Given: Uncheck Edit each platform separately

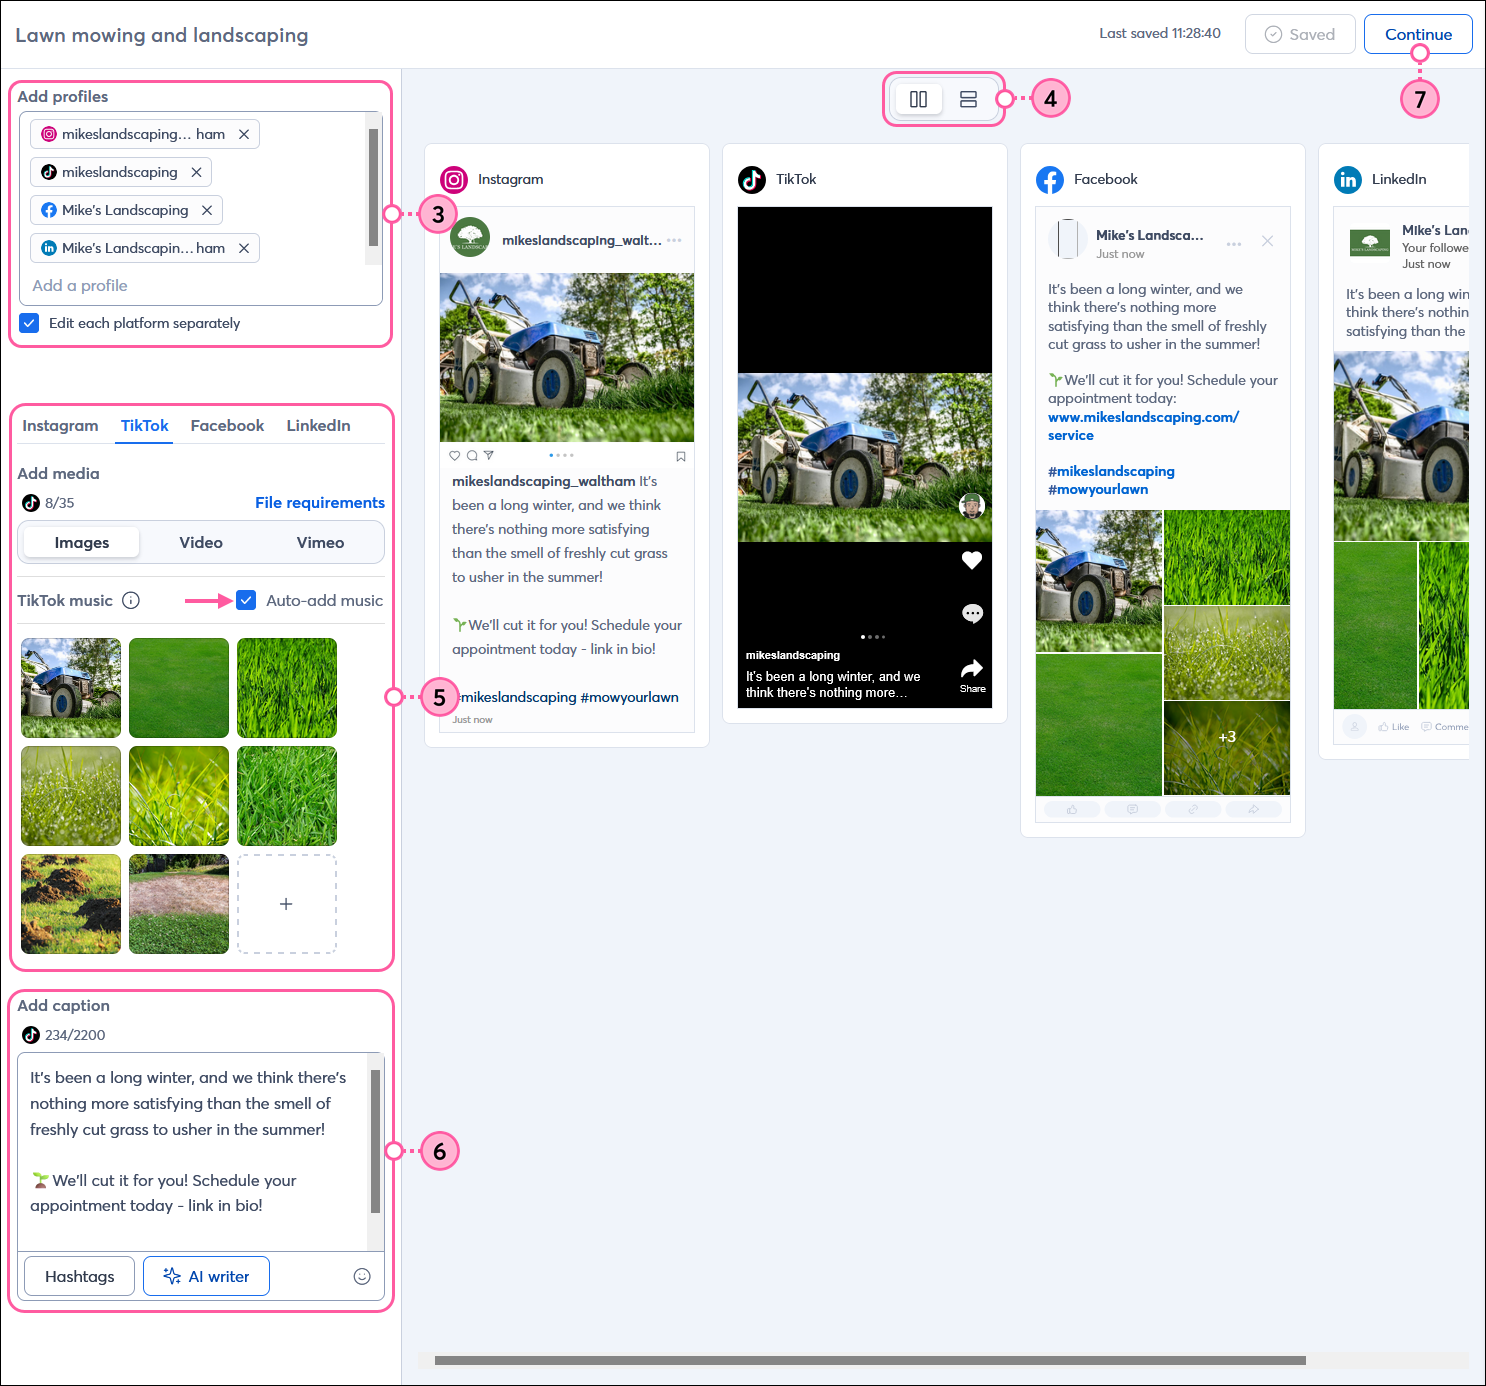Looking at the screenshot, I should [x=28, y=322].
